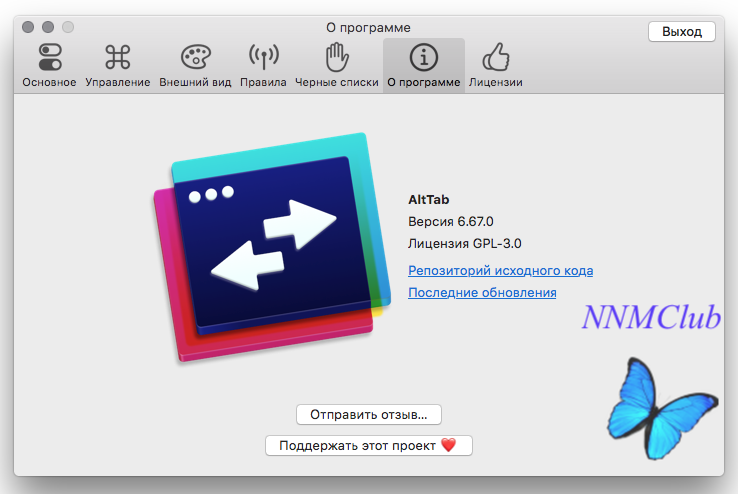Open the Правила antenna tab
The height and width of the screenshot is (494, 738).
pos(263,65)
